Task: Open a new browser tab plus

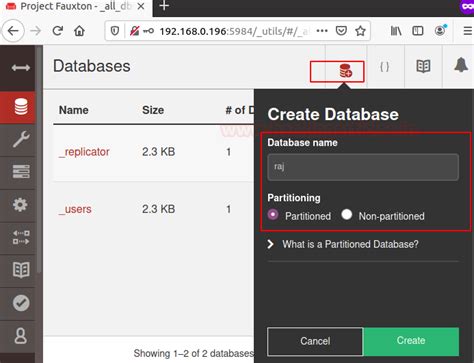Action: pyautogui.click(x=164, y=6)
